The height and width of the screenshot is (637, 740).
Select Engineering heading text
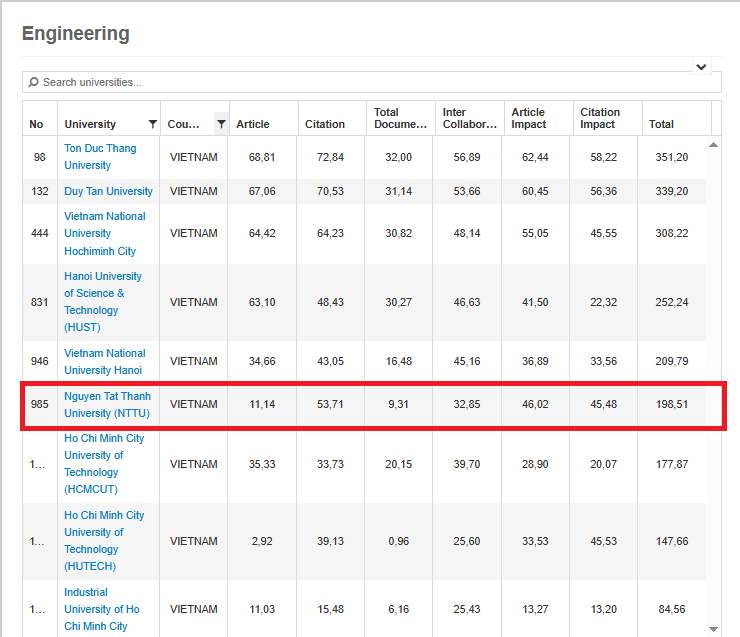[x=76, y=34]
